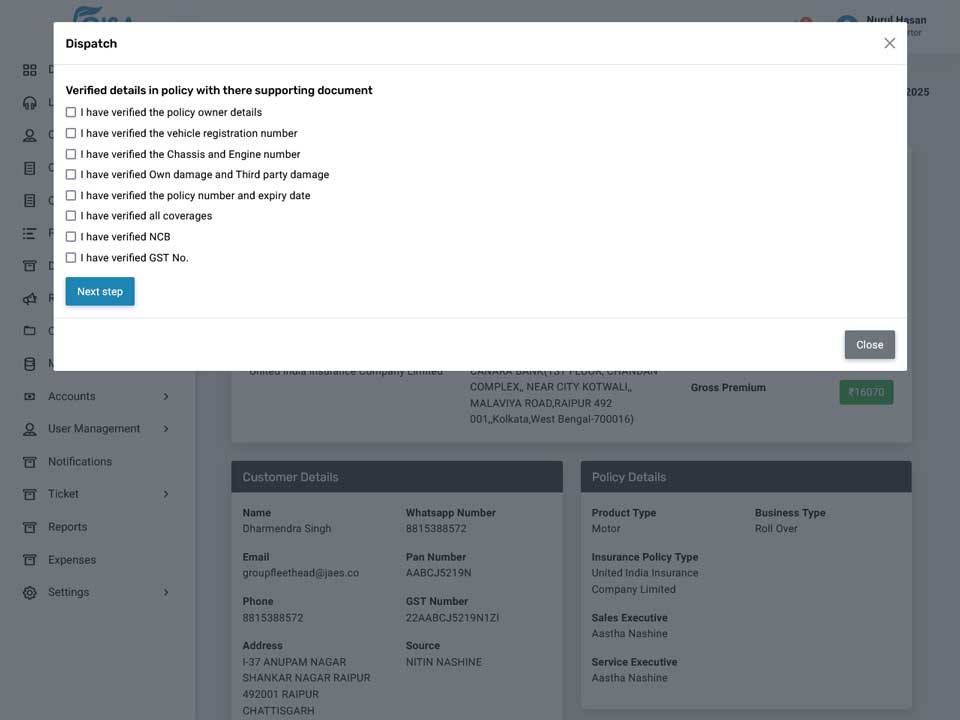This screenshot has height=720, width=960.
Task: Click the dashboard grid icon in sidebar
Action: (29, 70)
